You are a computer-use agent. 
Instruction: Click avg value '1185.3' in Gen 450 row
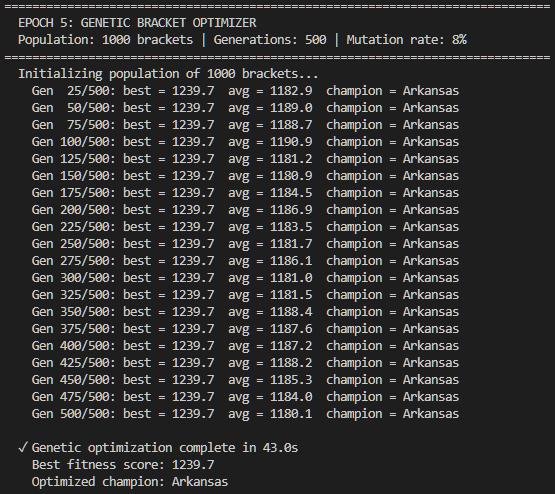coord(291,380)
